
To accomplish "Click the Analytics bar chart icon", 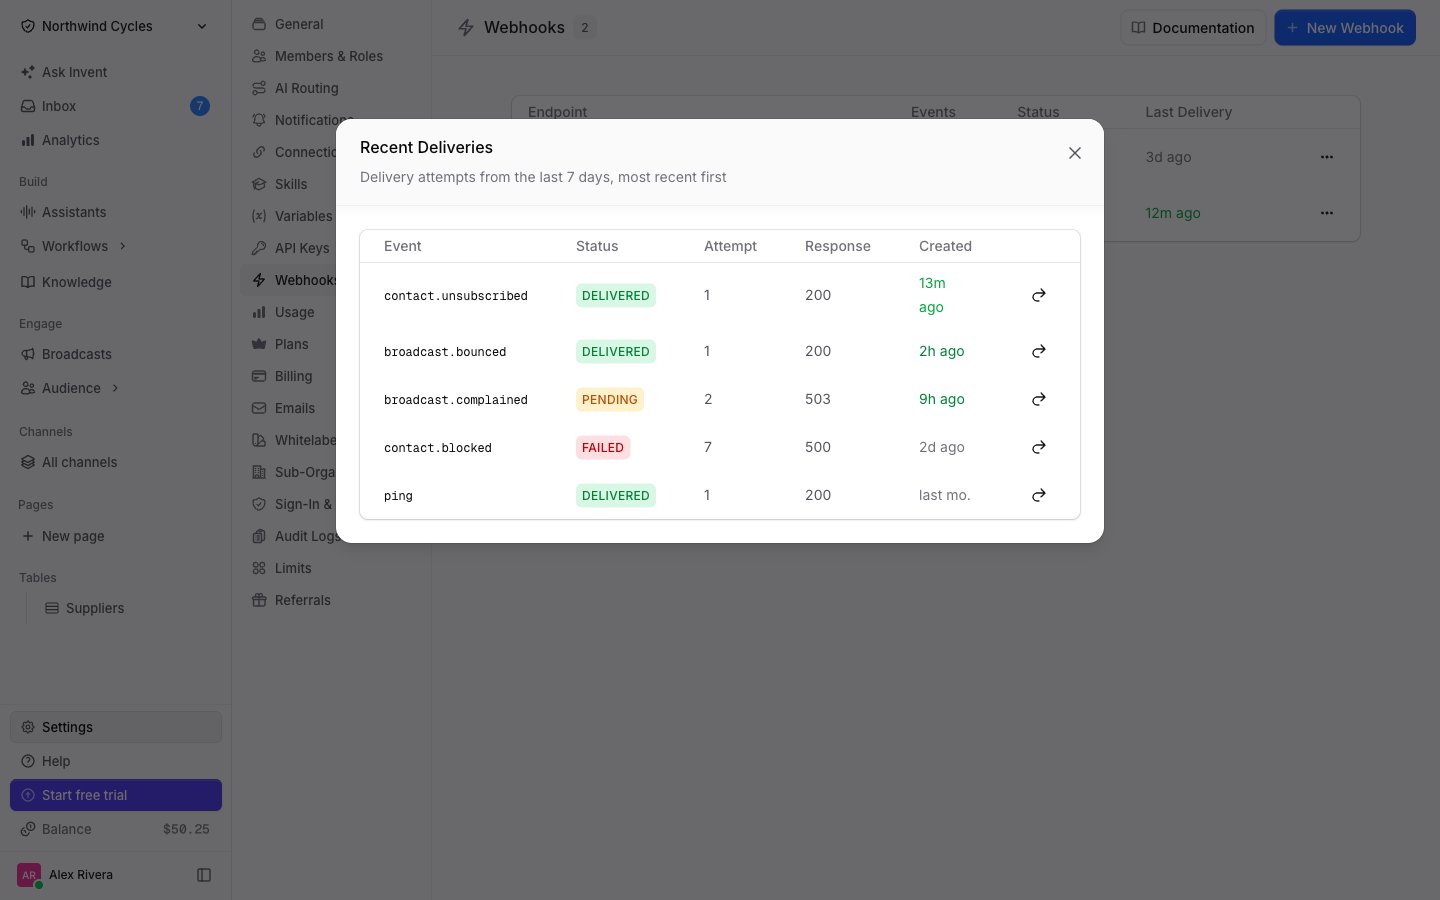I will tap(28, 140).
